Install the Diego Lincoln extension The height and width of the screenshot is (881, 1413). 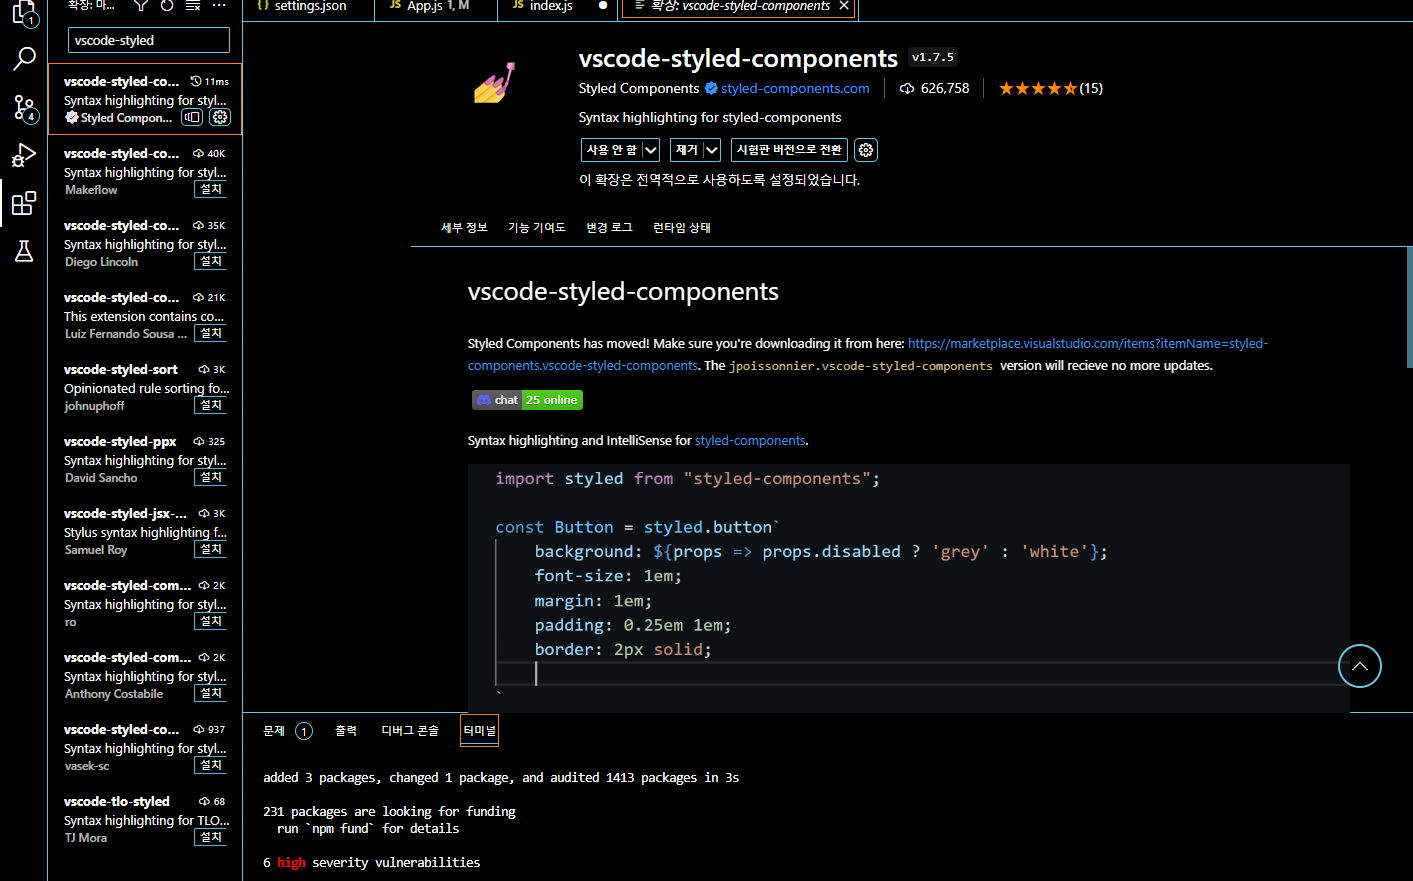211,261
